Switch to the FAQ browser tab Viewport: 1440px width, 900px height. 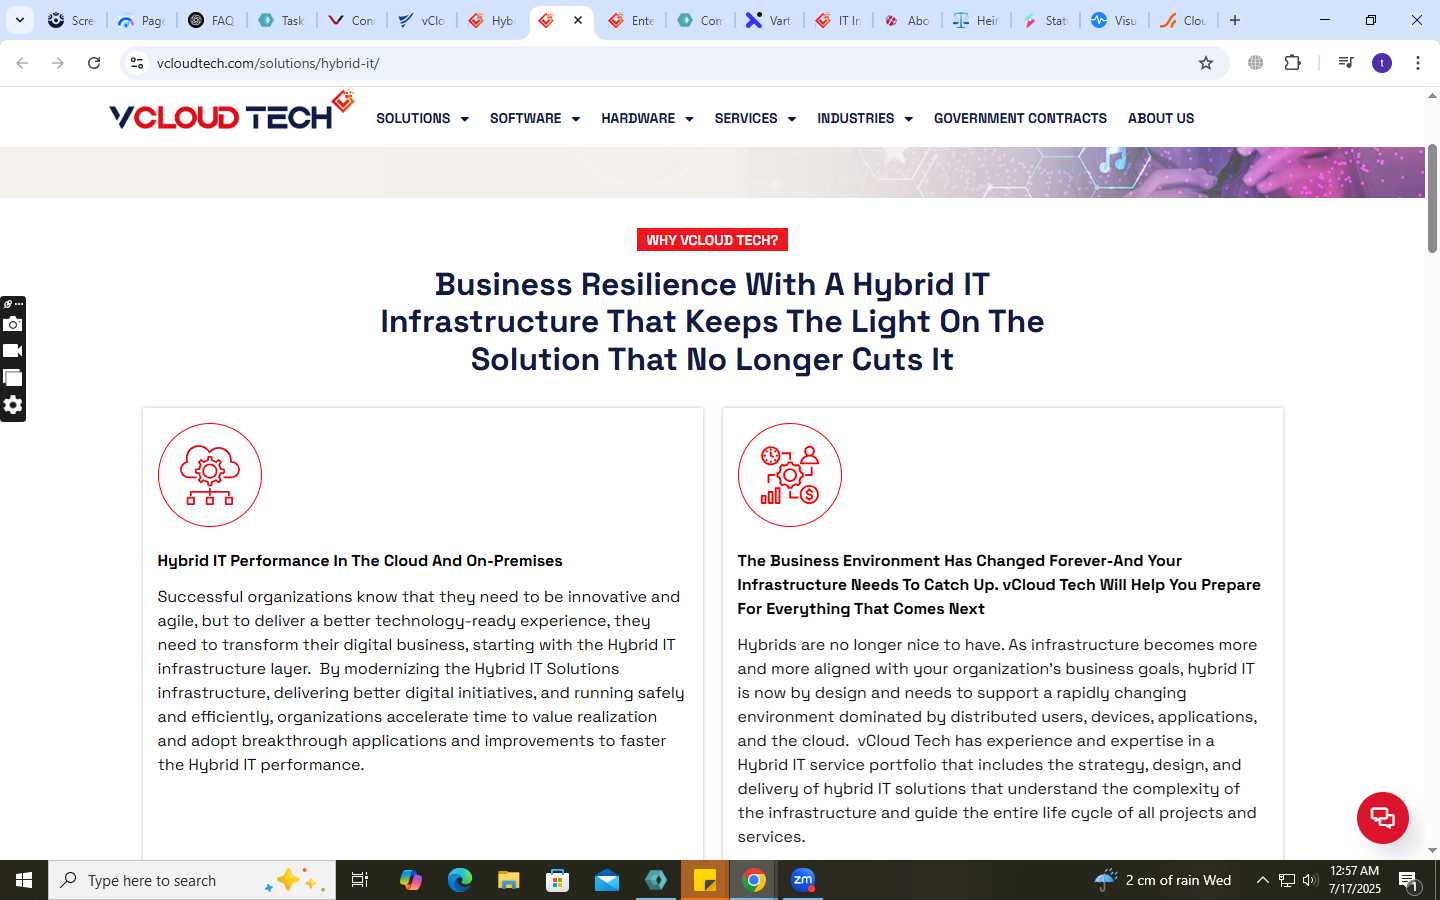coord(211,20)
